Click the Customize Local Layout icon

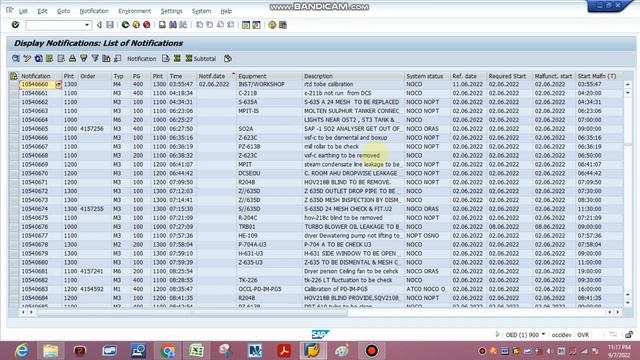[282, 25]
